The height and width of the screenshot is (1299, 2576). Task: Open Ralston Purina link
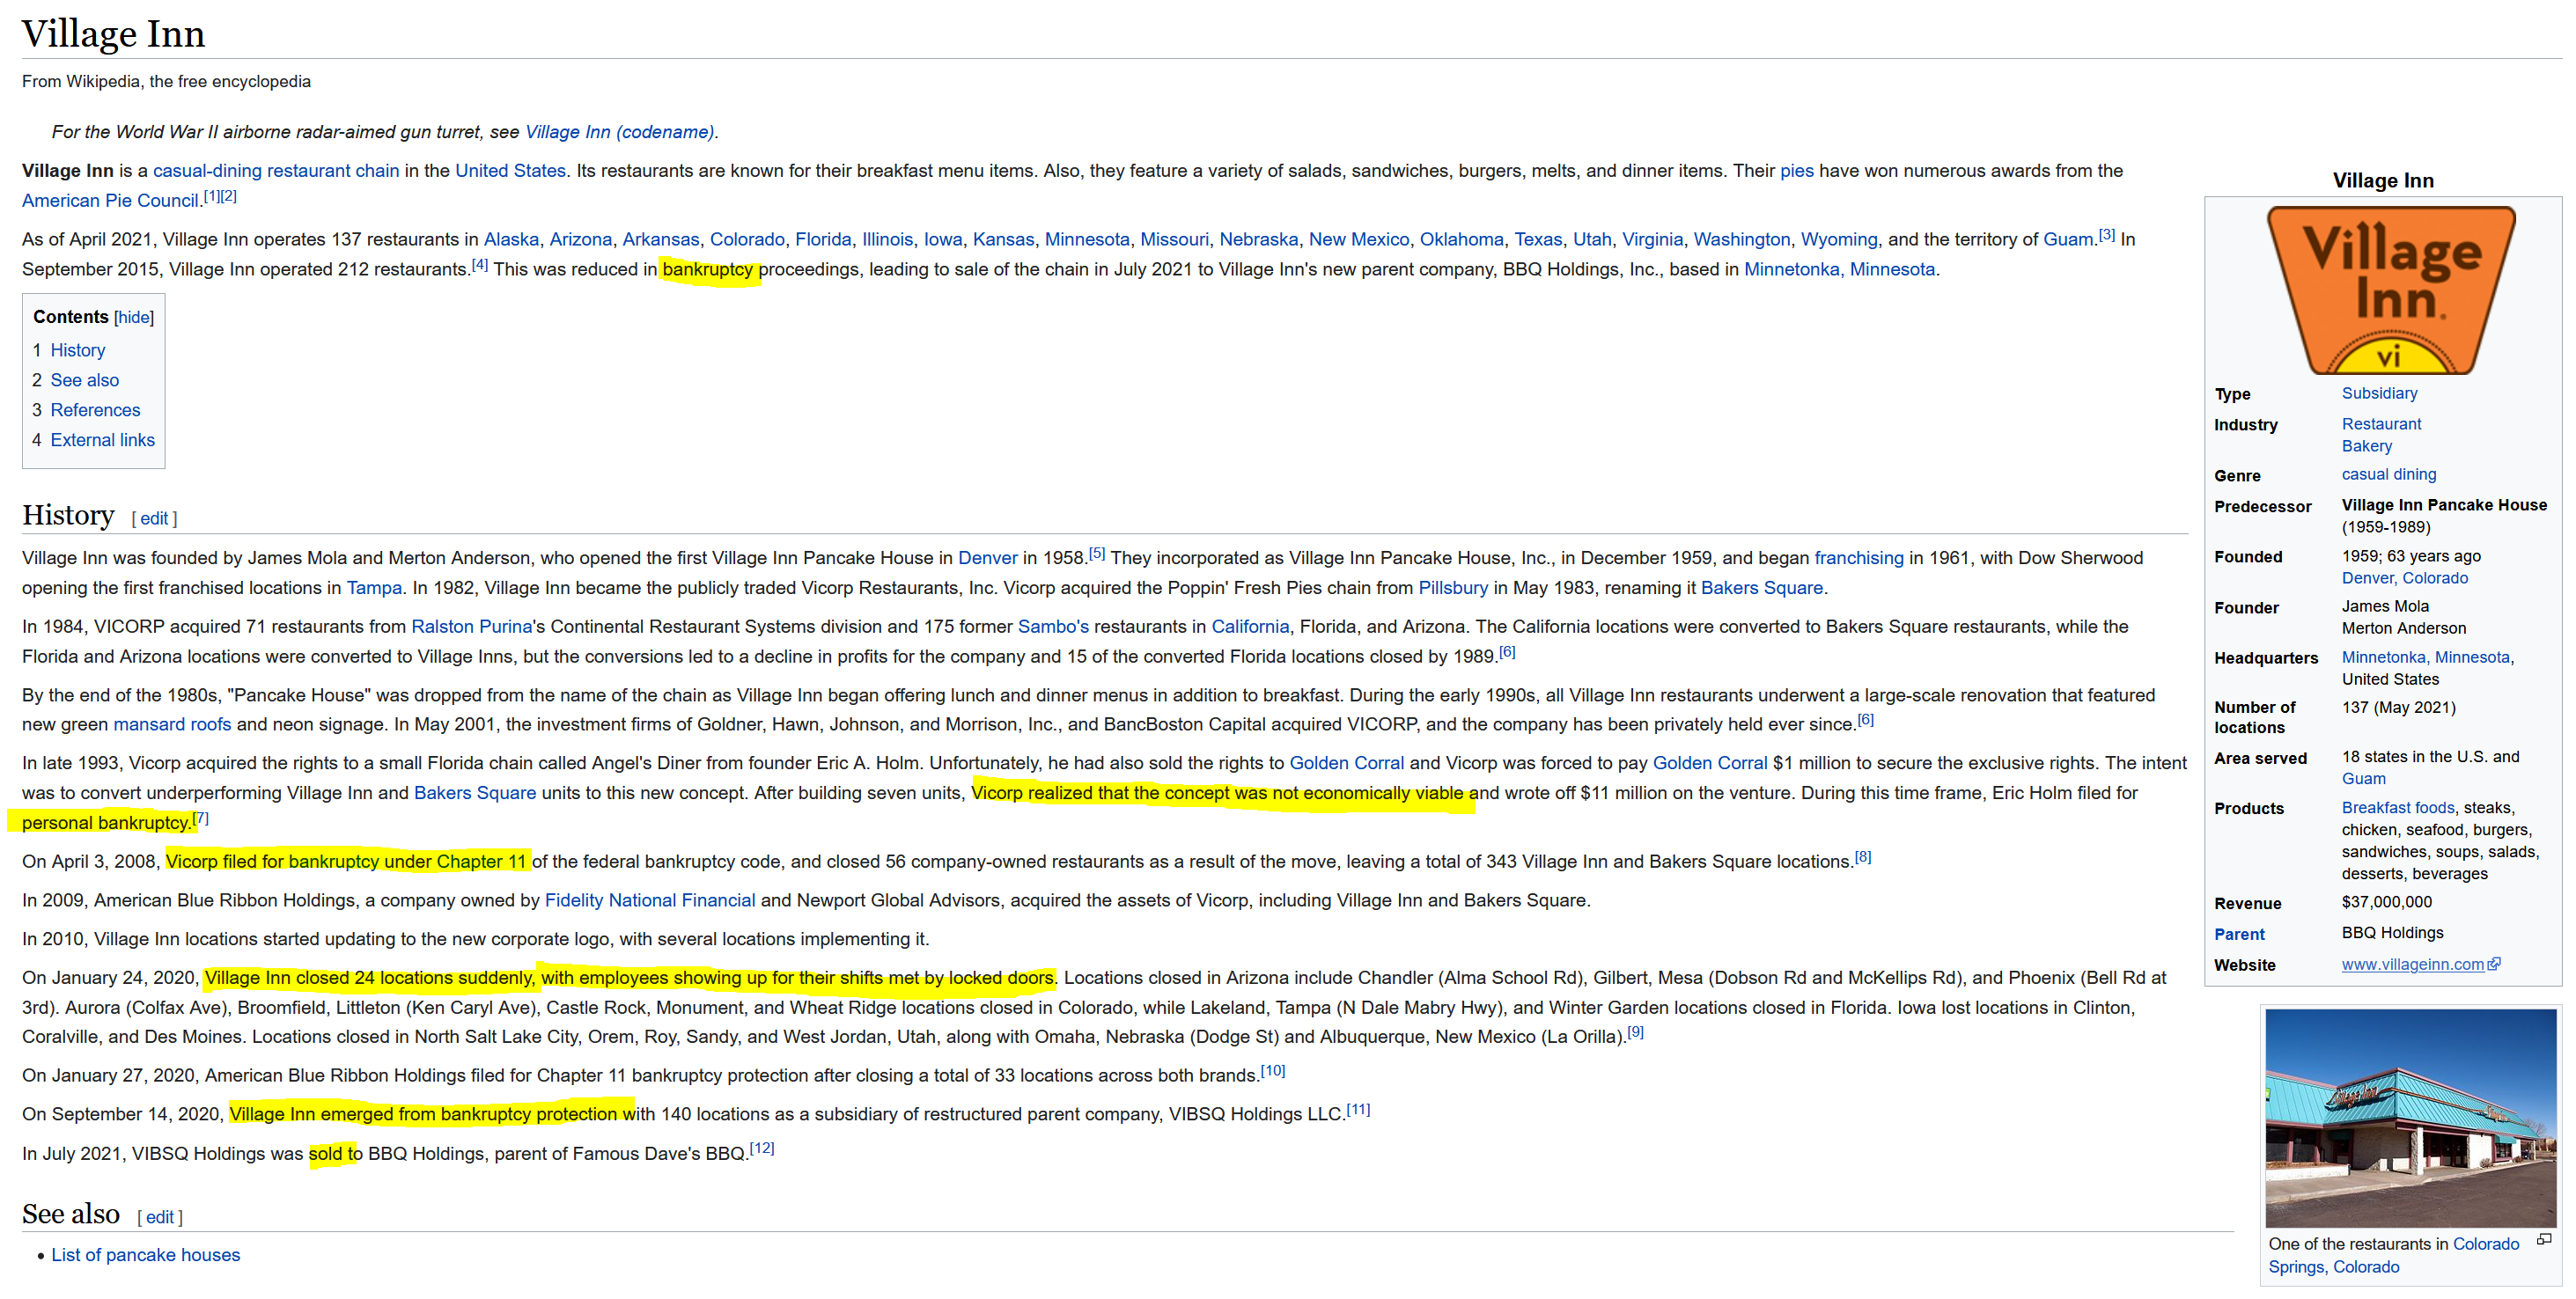point(472,627)
